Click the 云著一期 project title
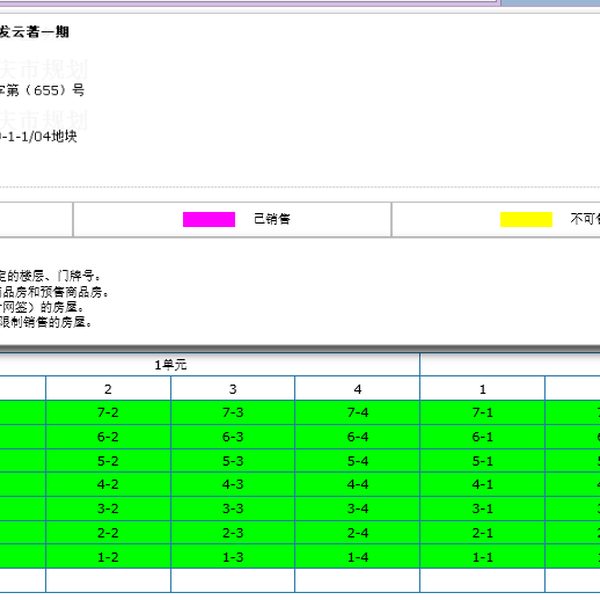The image size is (600, 600). 40,32
